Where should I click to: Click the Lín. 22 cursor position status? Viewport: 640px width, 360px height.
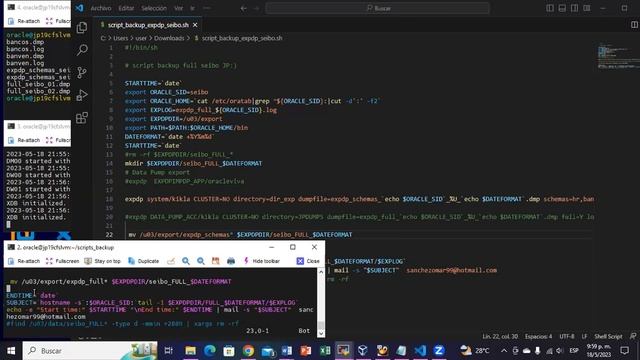500,337
